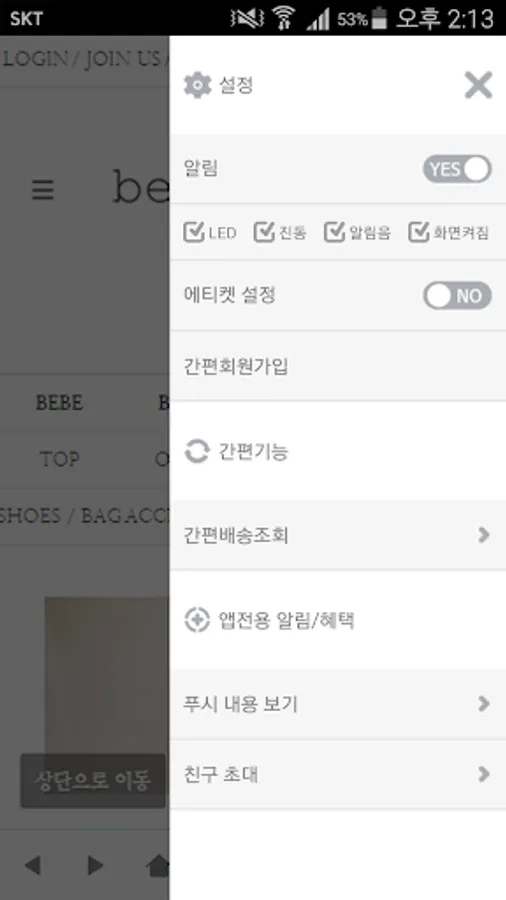
Task: Tap the forward arrow in bottom navigation
Action: pyautogui.click(x=95, y=865)
